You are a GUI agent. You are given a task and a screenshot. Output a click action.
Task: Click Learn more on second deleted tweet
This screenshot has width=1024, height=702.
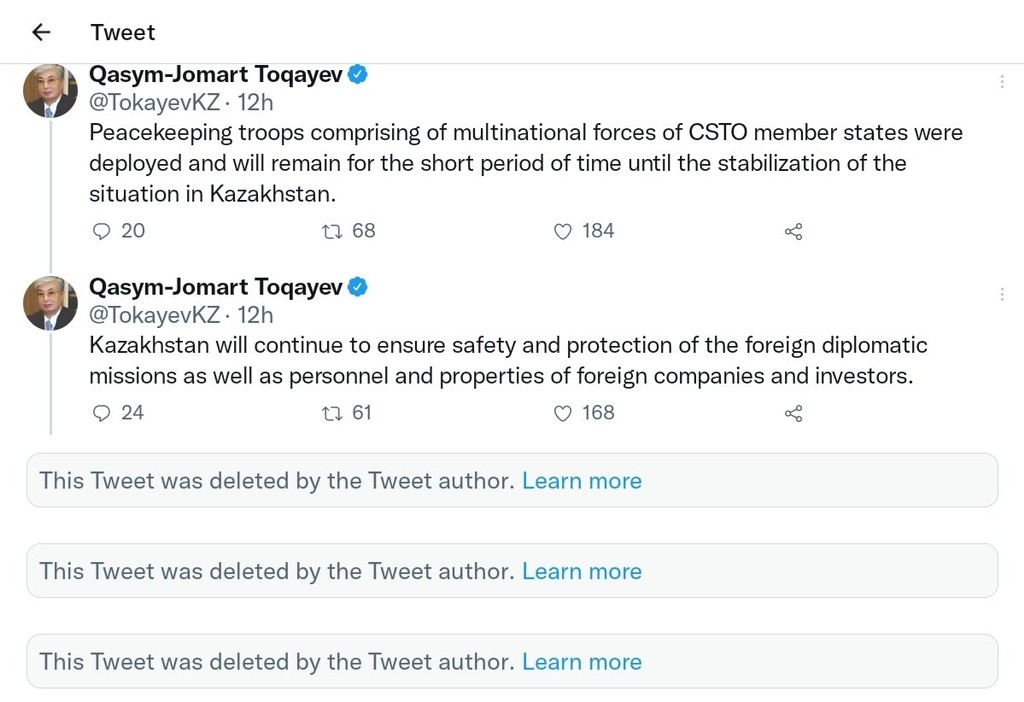582,571
